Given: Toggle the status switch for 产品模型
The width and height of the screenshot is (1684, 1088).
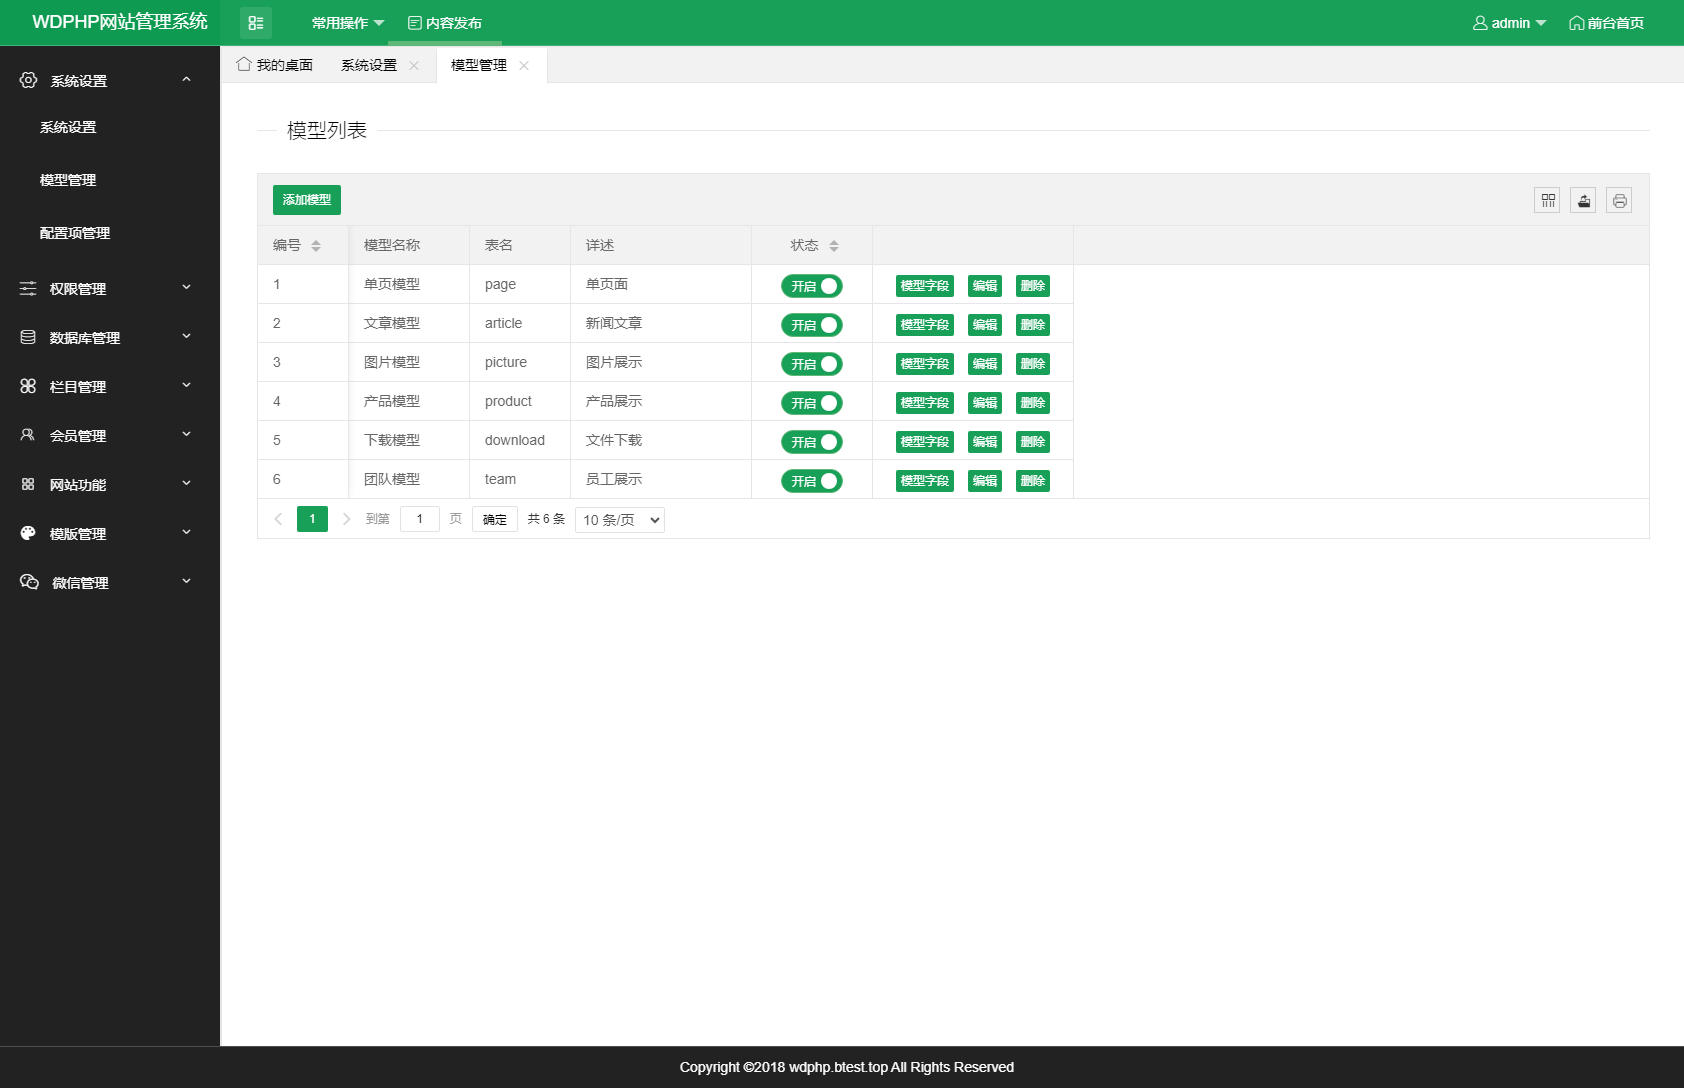Looking at the screenshot, I should [x=812, y=403].
